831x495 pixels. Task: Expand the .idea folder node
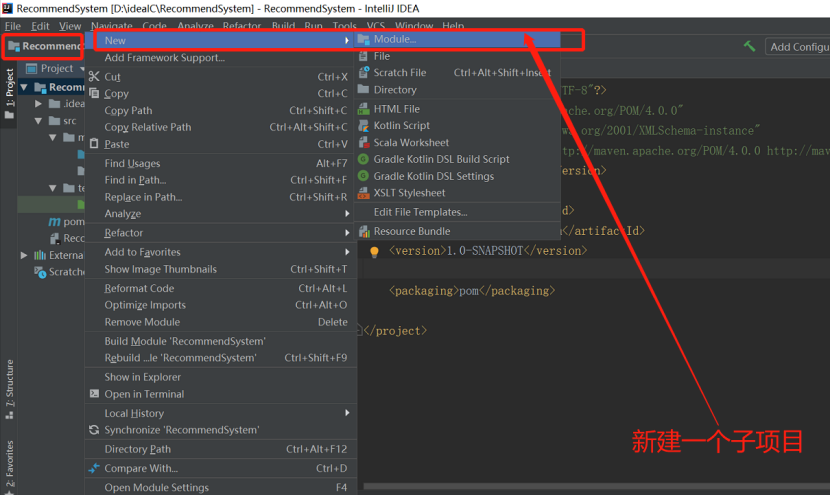38,104
